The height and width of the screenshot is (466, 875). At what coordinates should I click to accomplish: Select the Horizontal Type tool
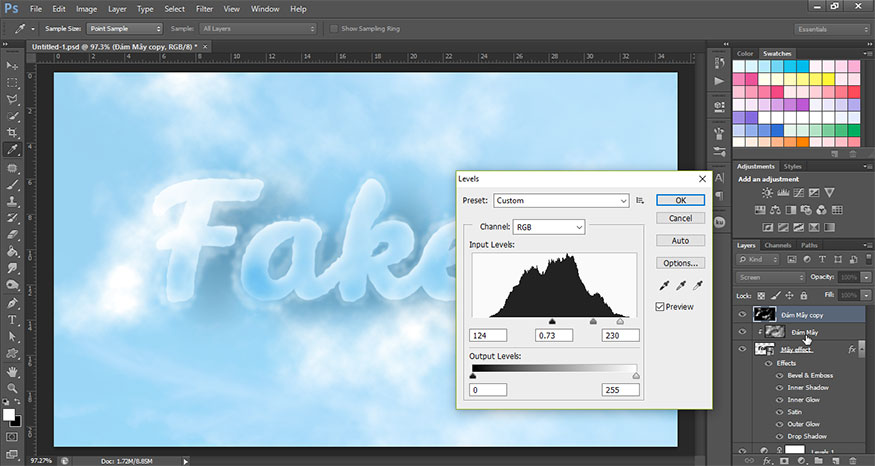point(12,320)
